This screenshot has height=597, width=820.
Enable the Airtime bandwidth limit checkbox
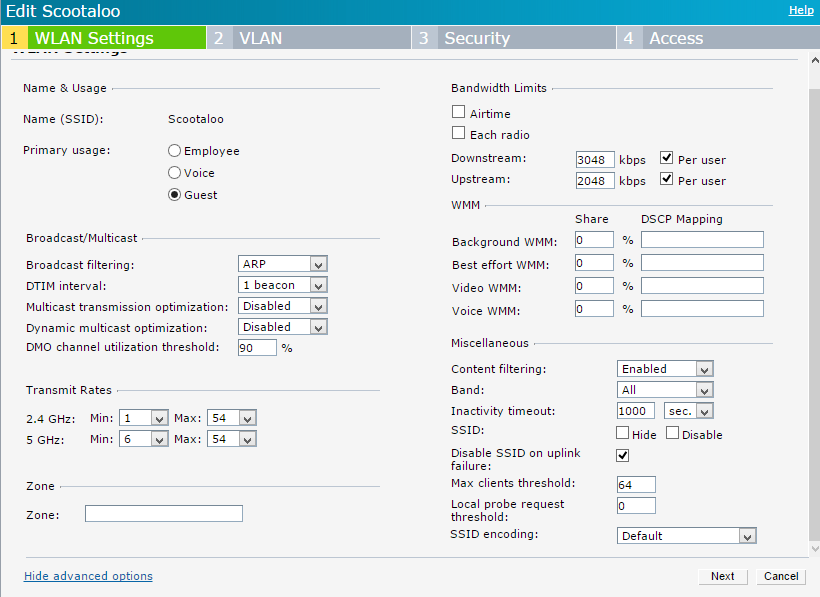pyautogui.click(x=458, y=112)
